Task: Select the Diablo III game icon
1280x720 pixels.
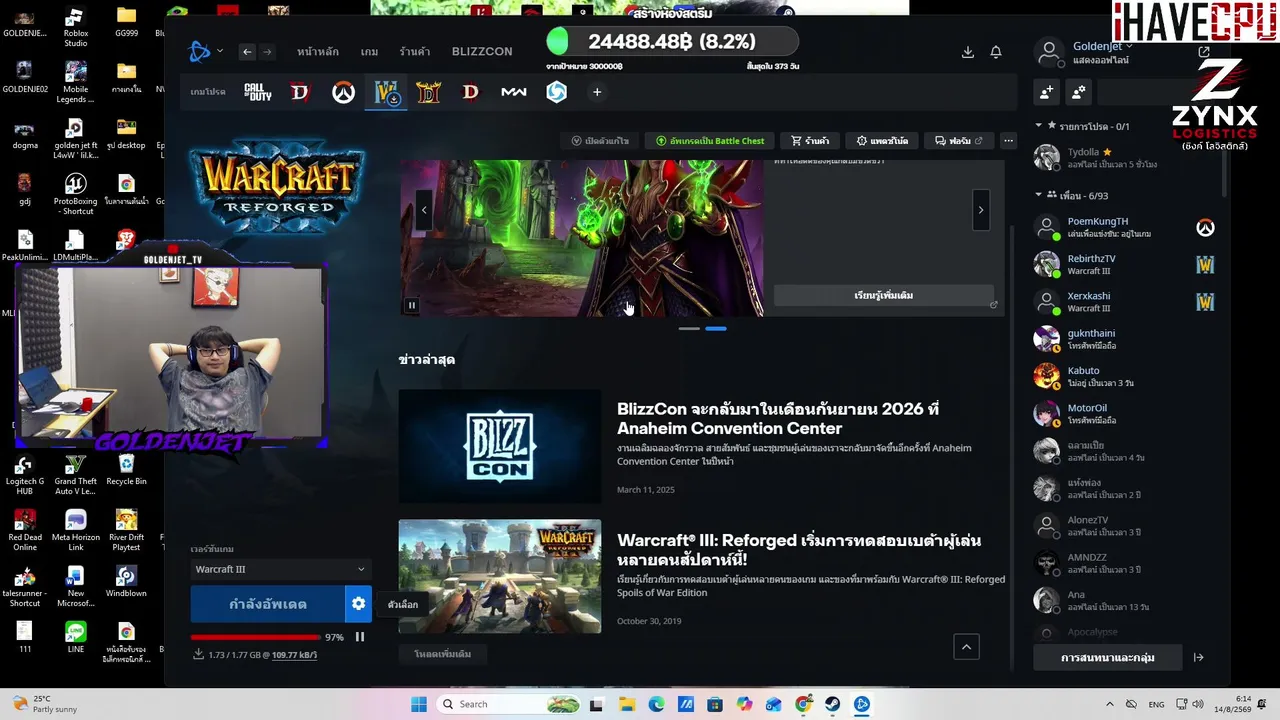Action: pyautogui.click(x=471, y=92)
